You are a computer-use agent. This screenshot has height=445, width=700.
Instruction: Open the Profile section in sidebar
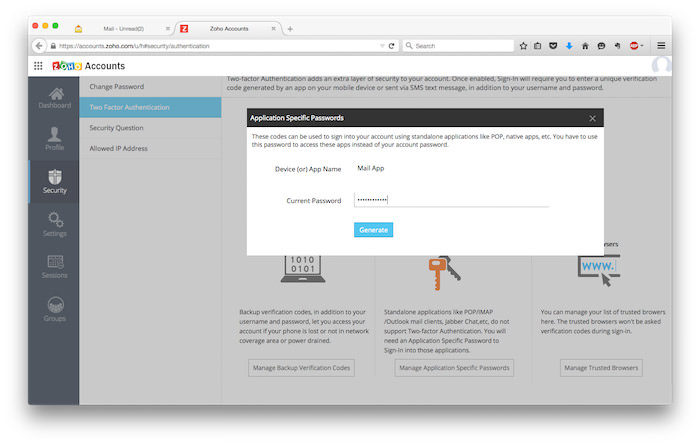54,138
